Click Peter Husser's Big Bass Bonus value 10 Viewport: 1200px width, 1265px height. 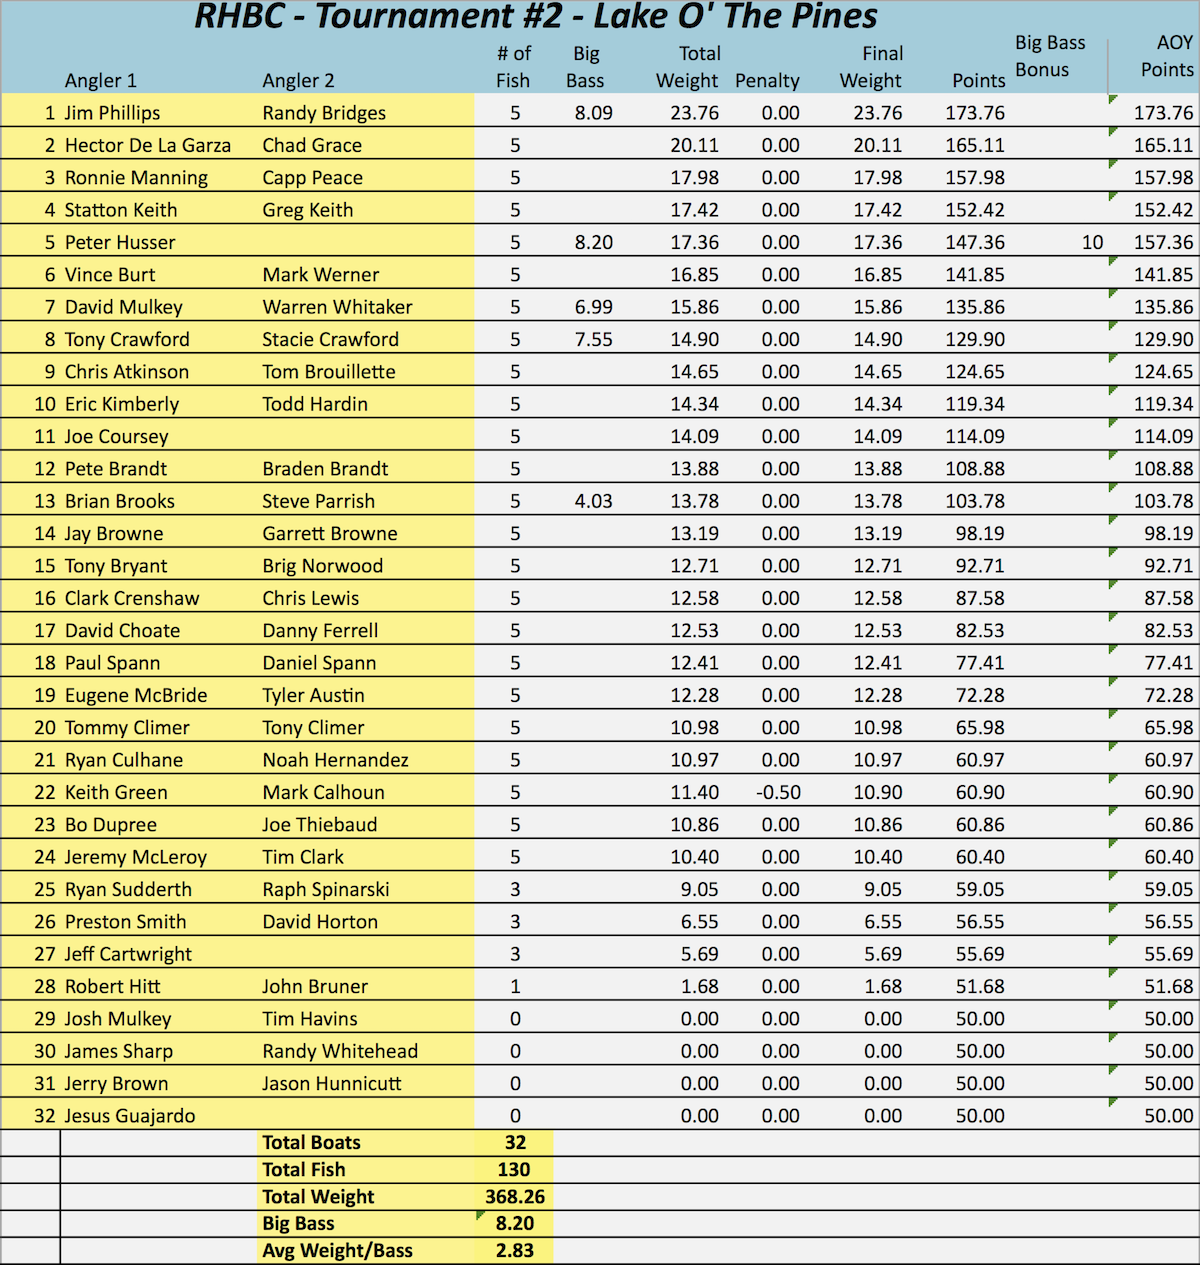point(1092,242)
